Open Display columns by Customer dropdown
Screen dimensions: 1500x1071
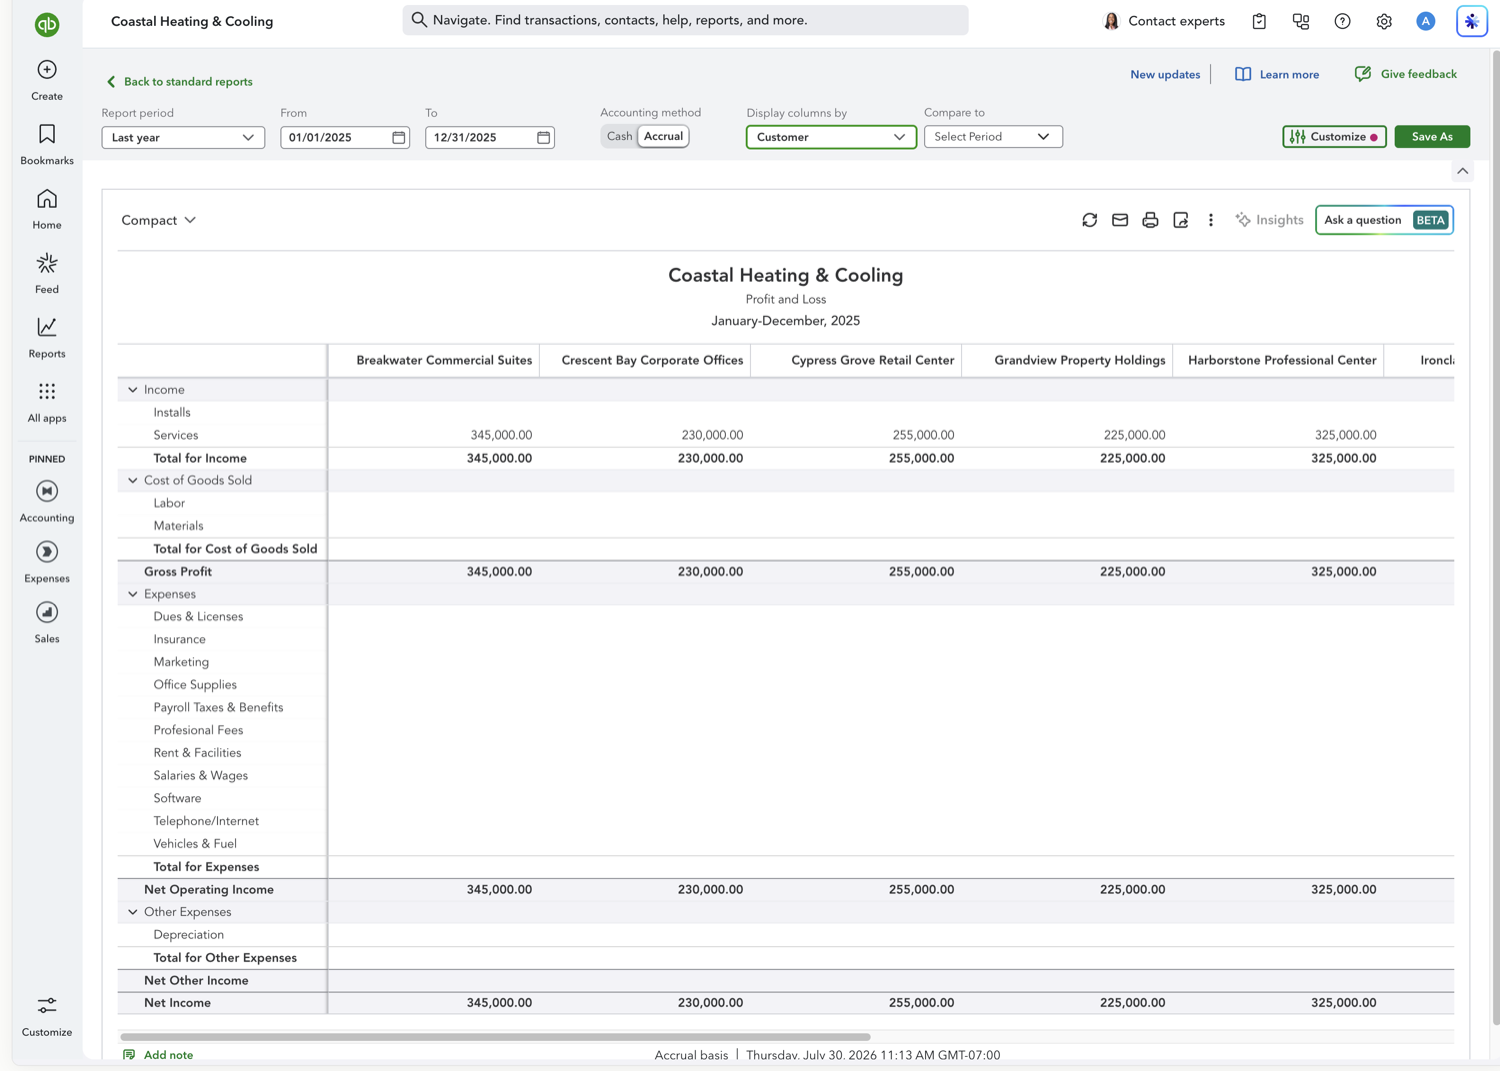(x=831, y=137)
